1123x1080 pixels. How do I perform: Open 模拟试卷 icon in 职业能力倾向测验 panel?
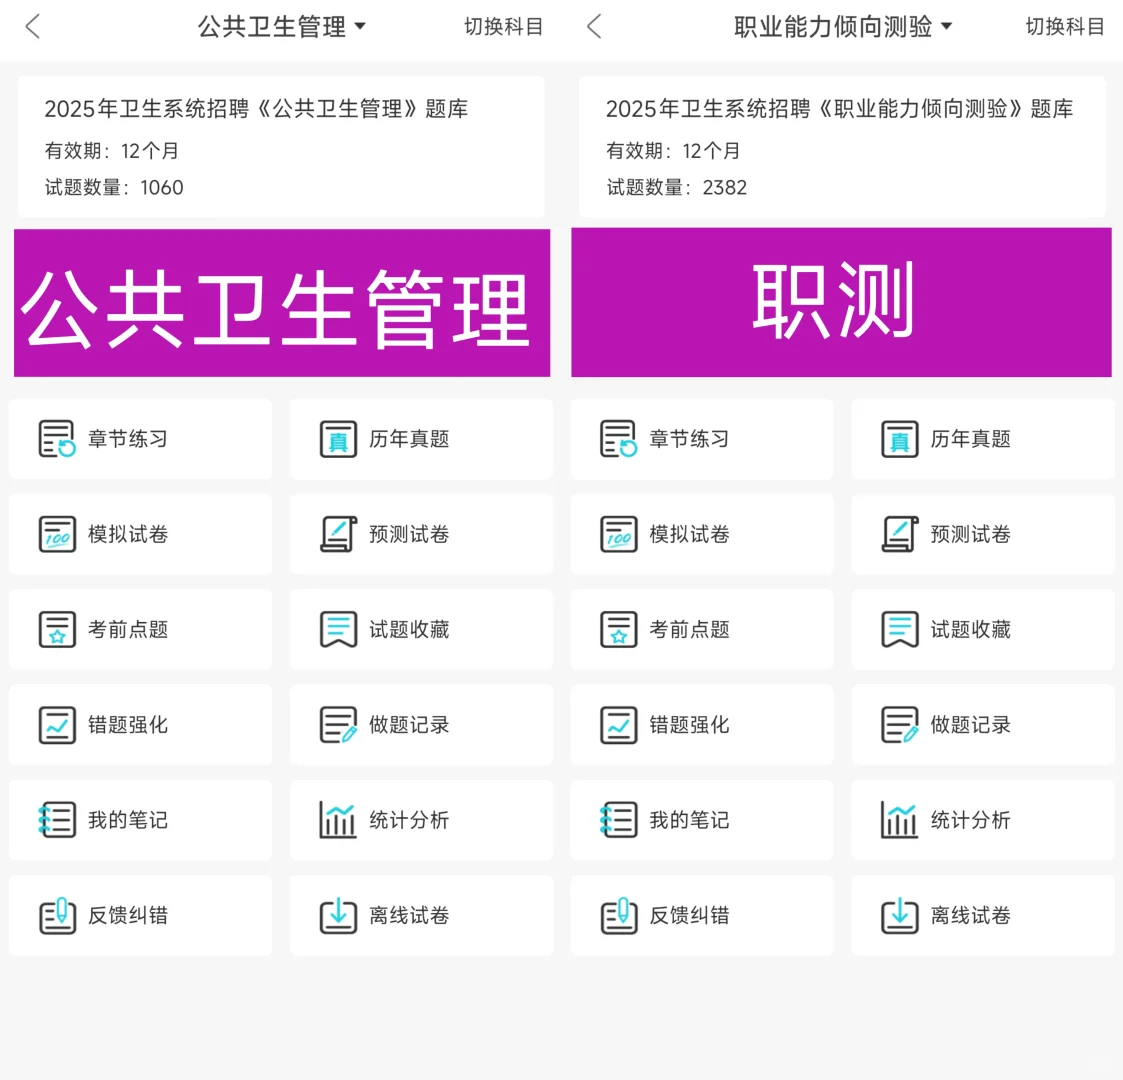(x=618, y=534)
